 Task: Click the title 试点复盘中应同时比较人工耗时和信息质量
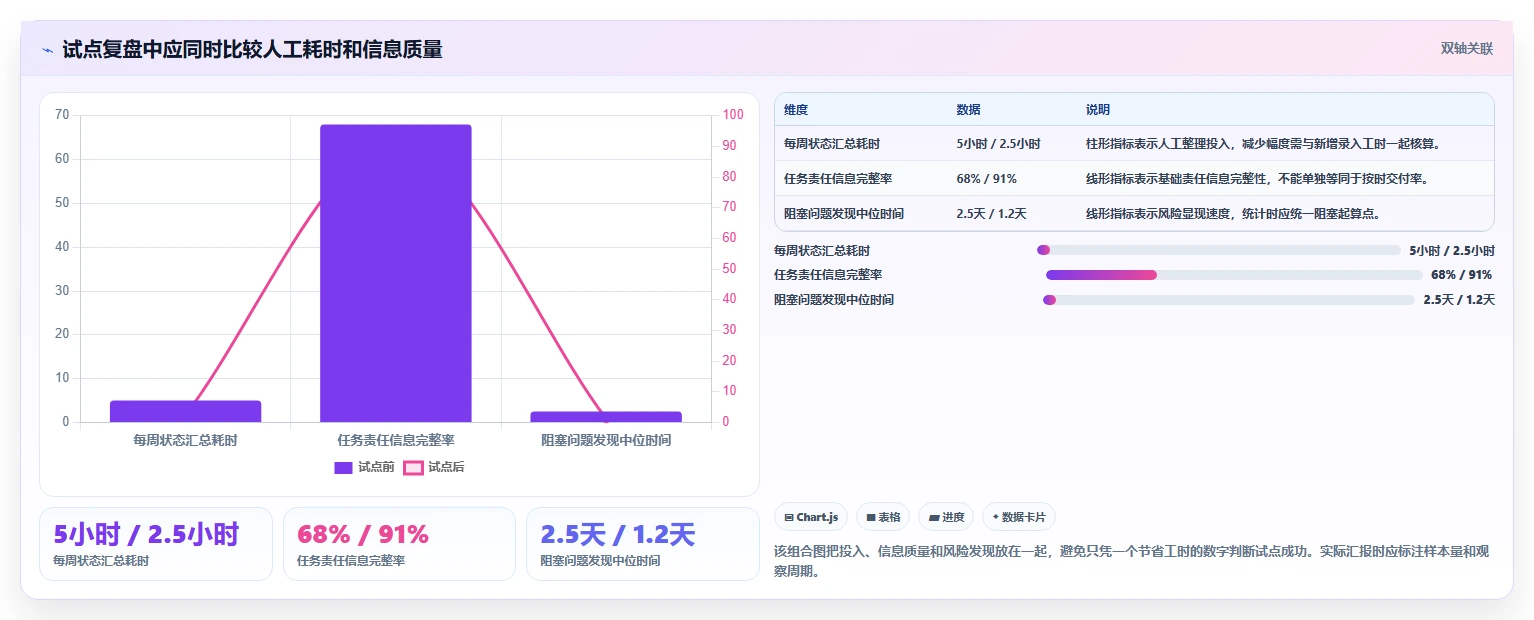(252, 49)
